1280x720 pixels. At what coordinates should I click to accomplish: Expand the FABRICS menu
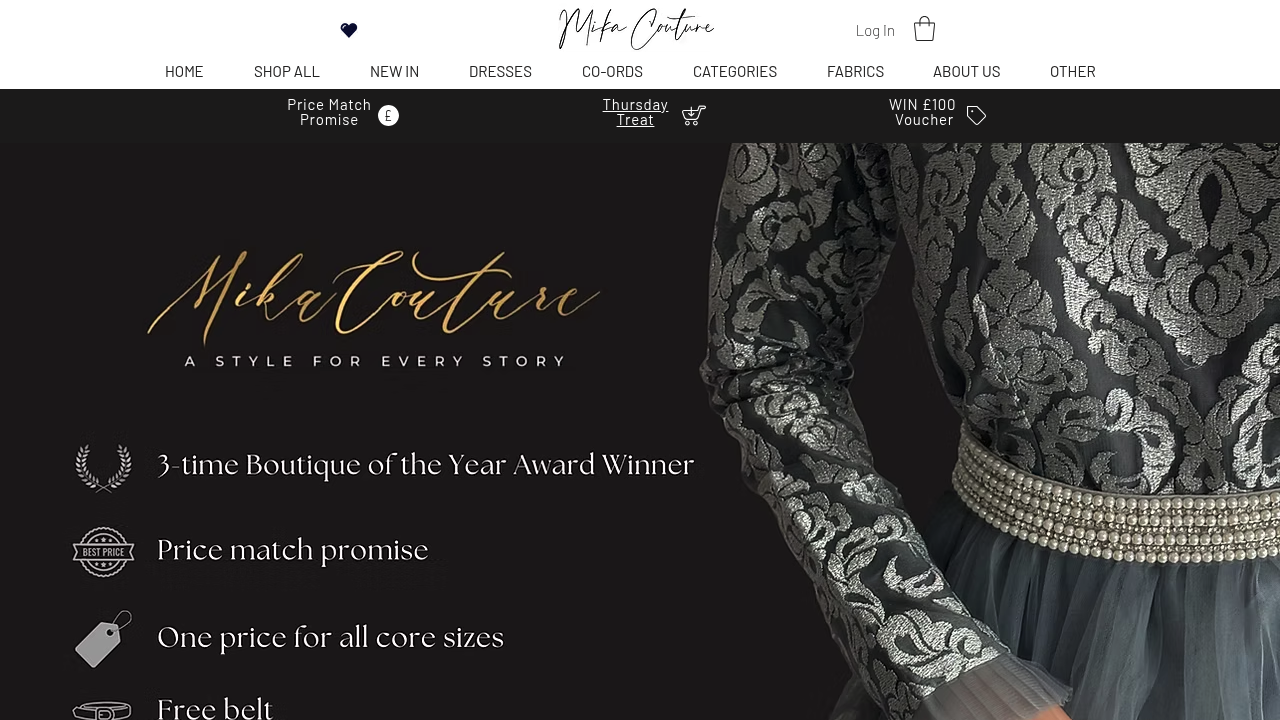pos(855,71)
